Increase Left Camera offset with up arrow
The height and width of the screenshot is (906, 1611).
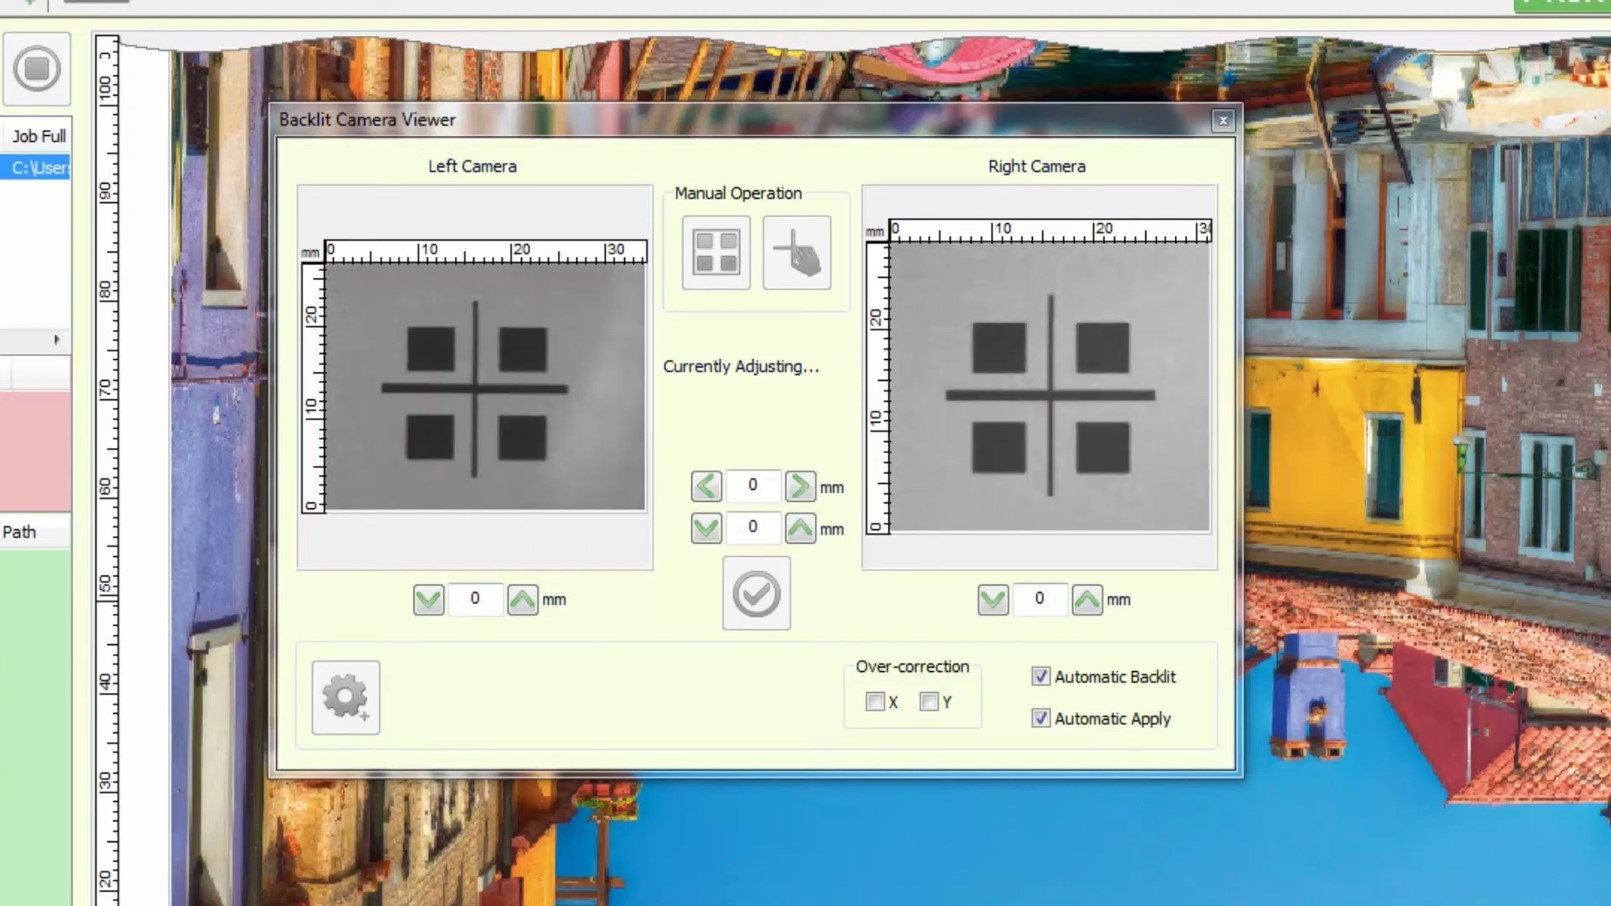pyautogui.click(x=522, y=599)
